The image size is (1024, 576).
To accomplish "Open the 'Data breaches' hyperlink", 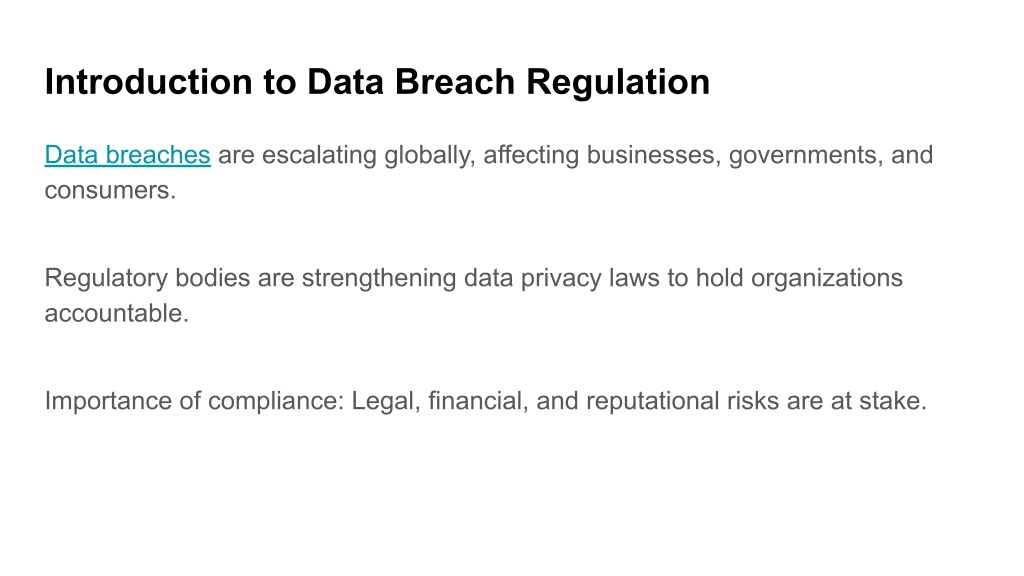I will click(x=127, y=155).
